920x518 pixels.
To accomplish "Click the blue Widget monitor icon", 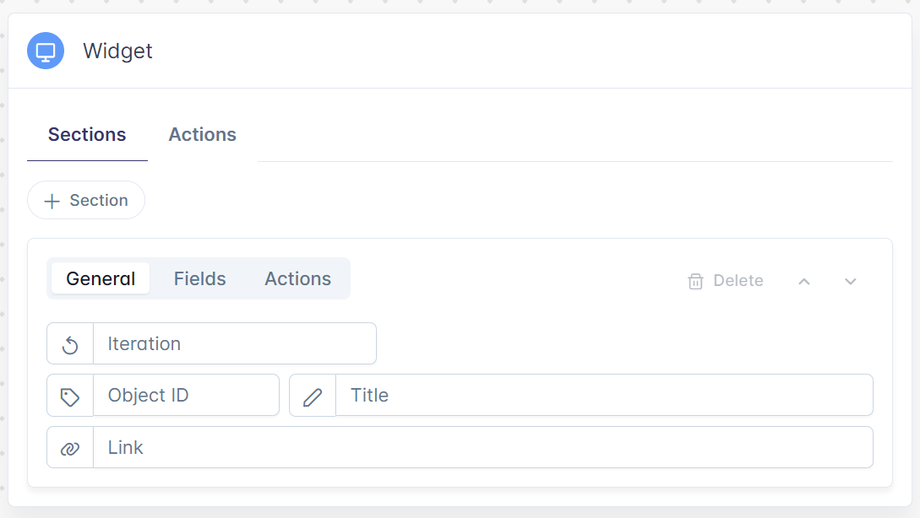I will (x=46, y=51).
